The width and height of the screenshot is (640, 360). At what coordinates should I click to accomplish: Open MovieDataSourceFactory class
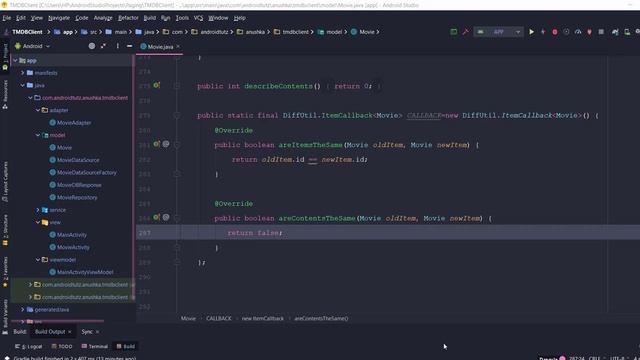87,172
